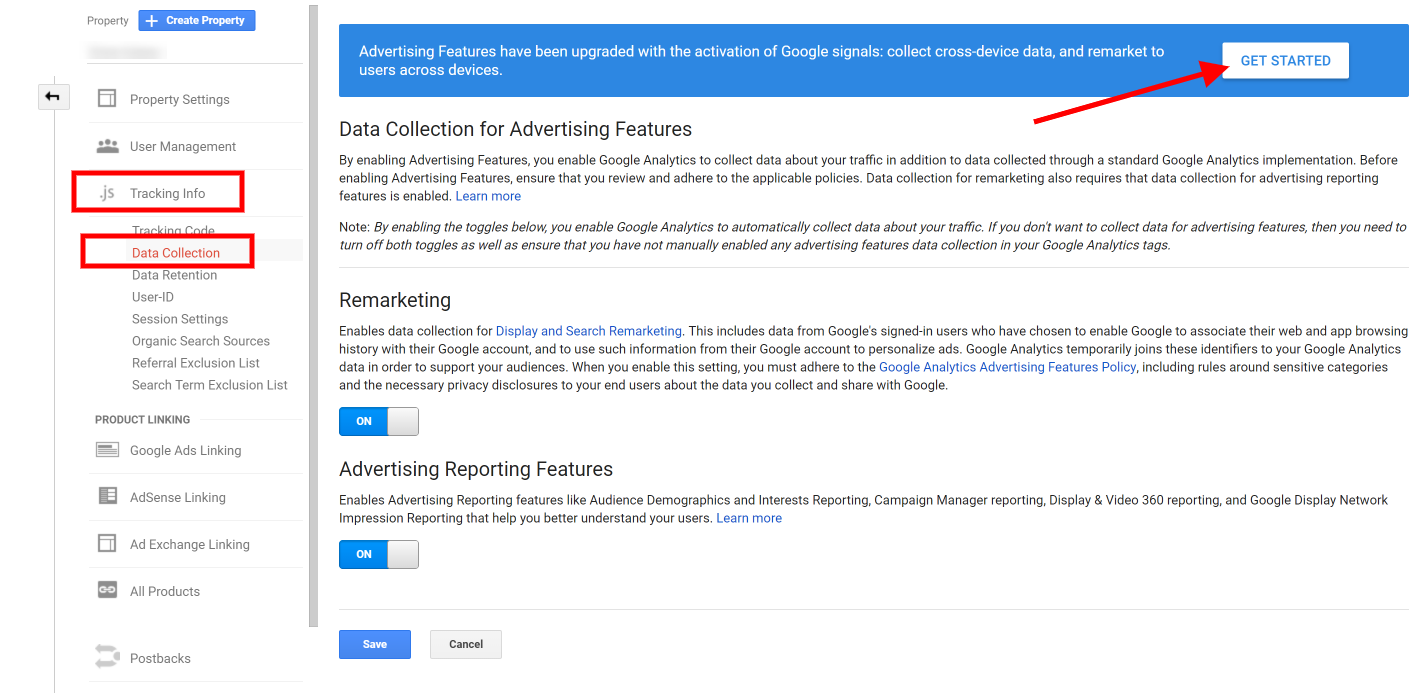Open User-ID submenu item
This screenshot has height=693, width=1415.
pyautogui.click(x=153, y=297)
